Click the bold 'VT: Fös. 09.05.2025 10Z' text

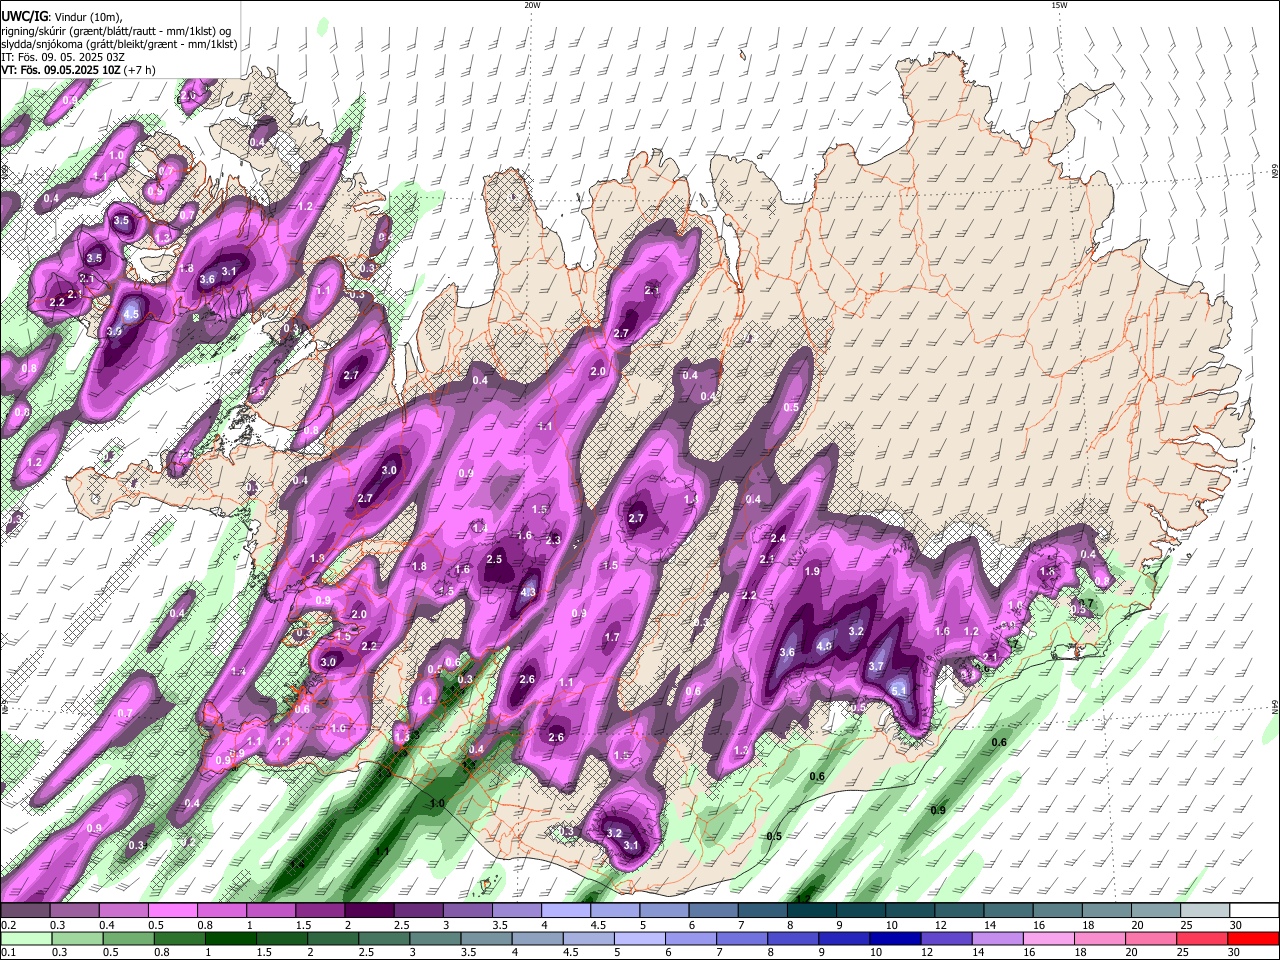pos(61,70)
